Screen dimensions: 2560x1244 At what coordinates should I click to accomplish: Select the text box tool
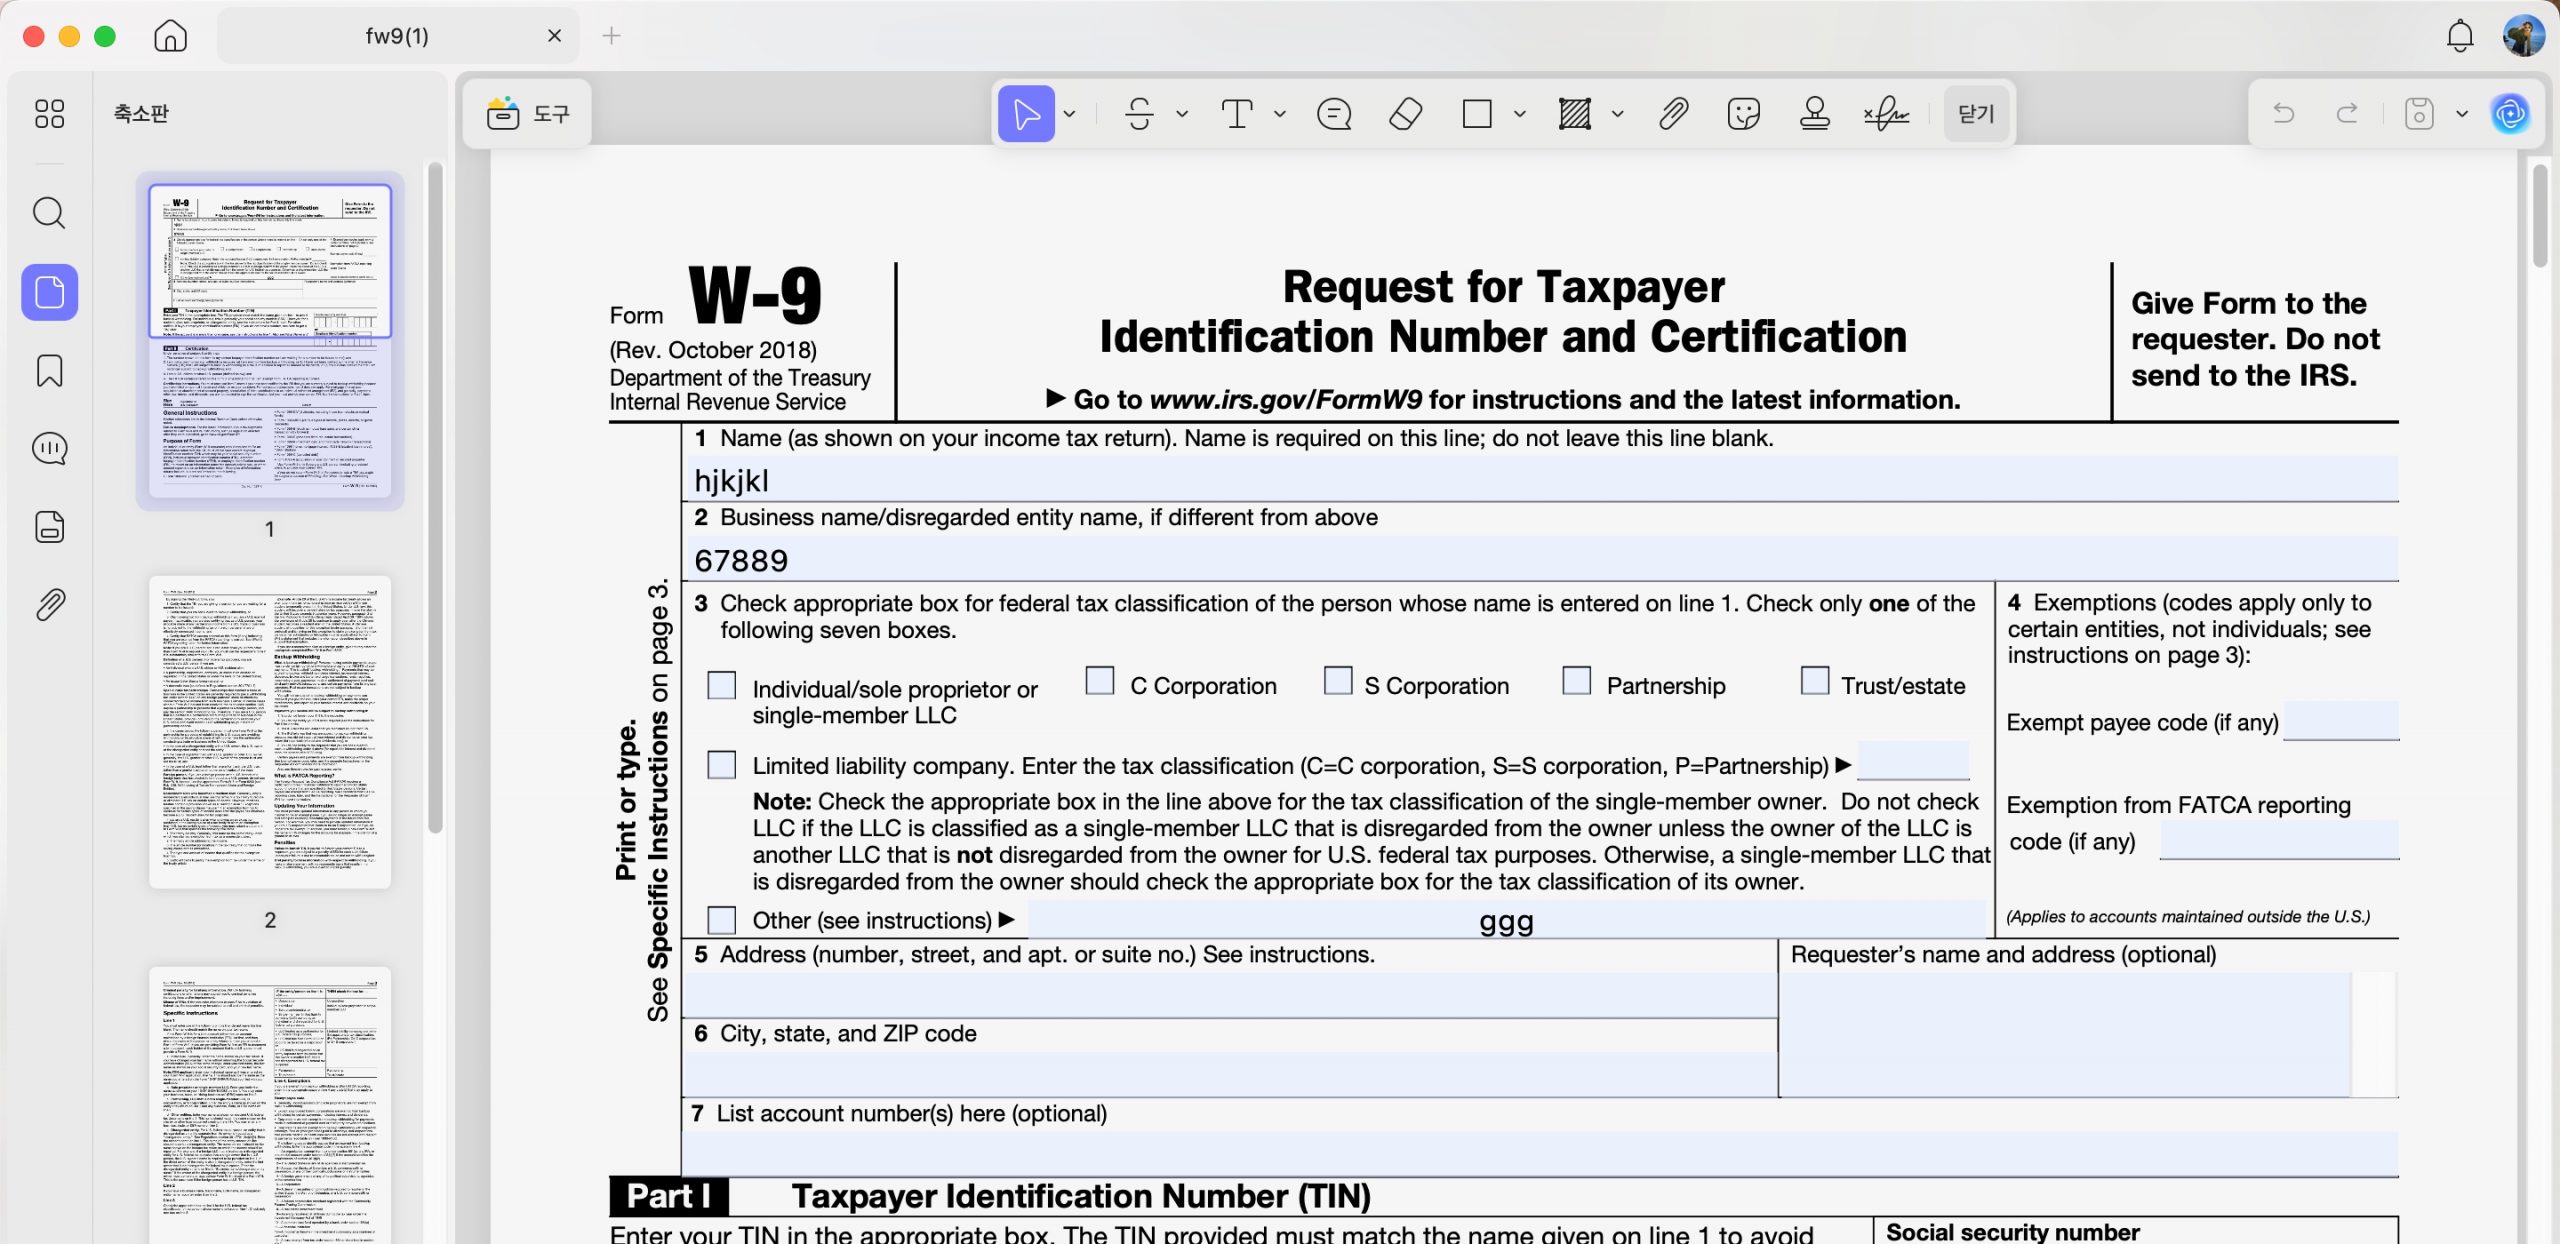click(x=1237, y=113)
